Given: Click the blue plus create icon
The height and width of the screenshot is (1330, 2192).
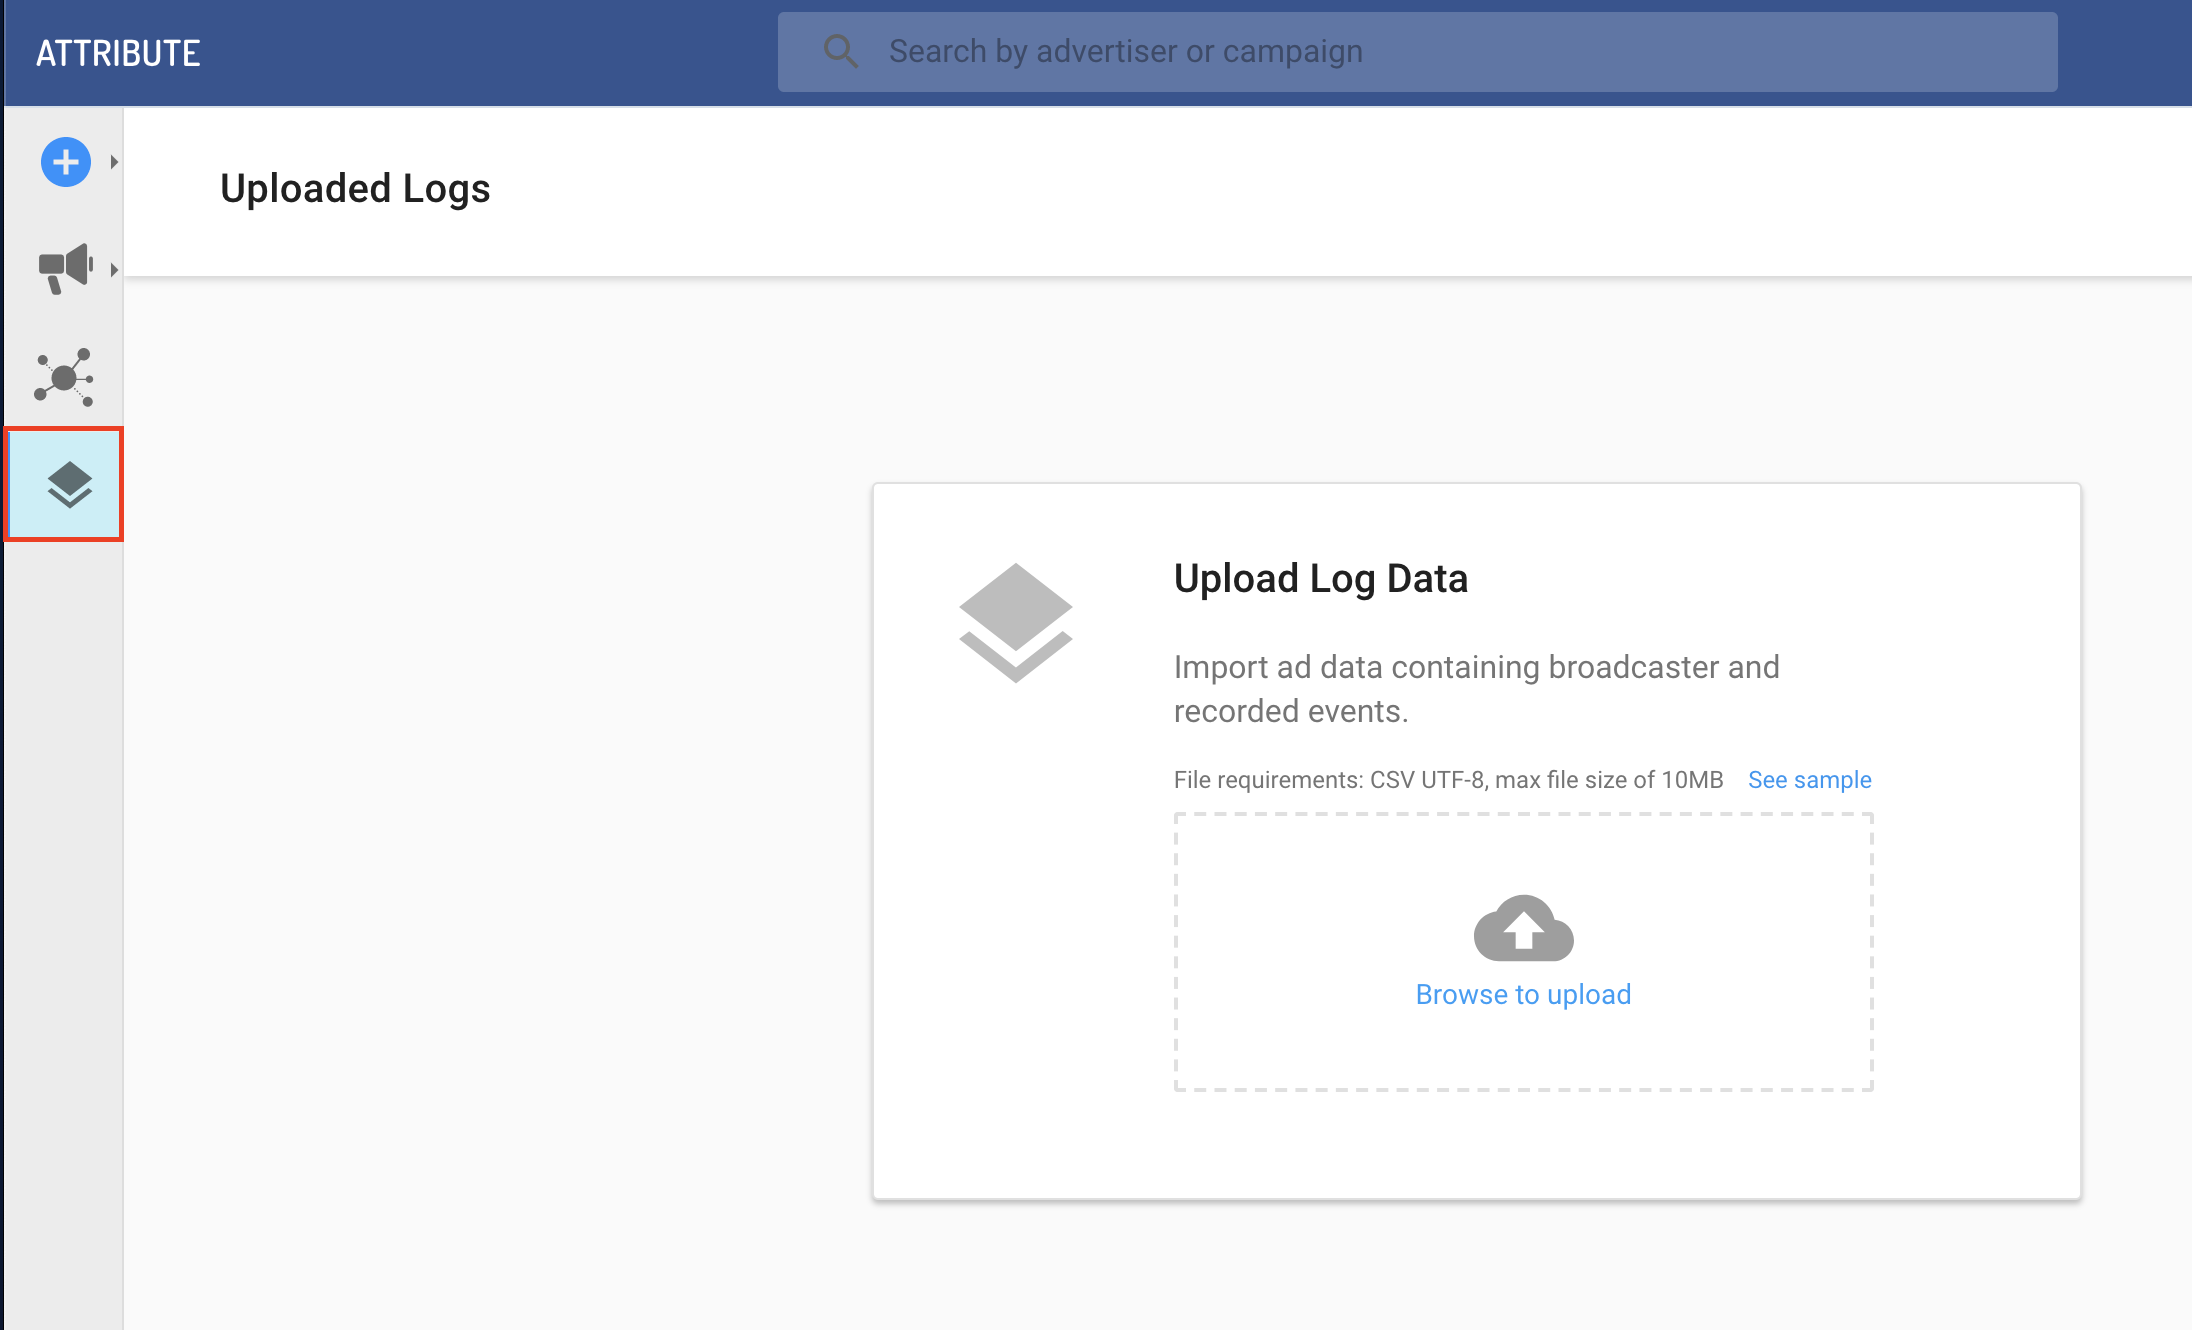Looking at the screenshot, I should pyautogui.click(x=66, y=162).
